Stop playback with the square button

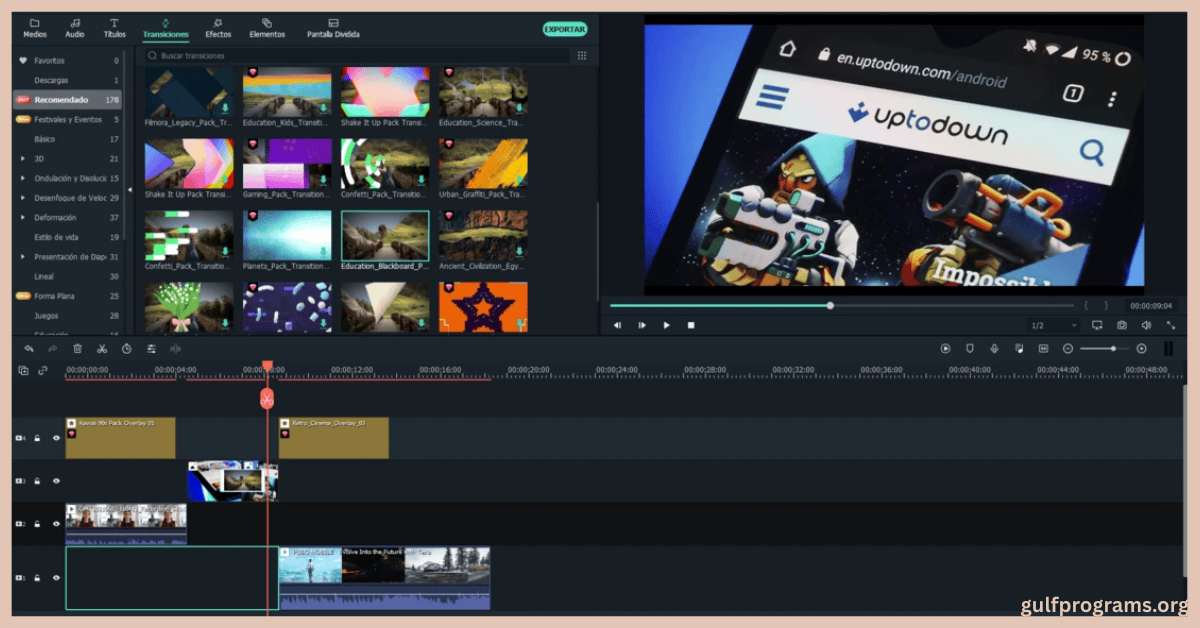click(691, 324)
